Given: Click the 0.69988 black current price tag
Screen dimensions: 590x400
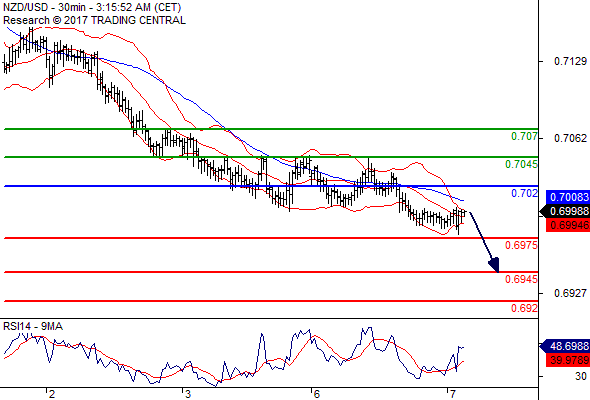Looking at the screenshot, I should tap(565, 211).
